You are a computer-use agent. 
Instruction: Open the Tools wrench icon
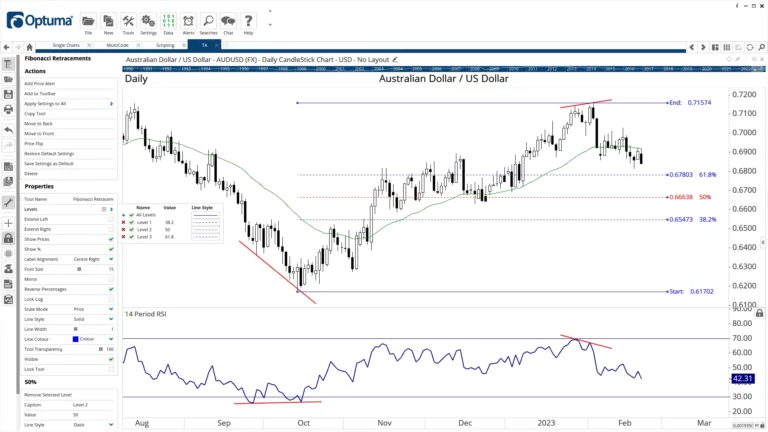coord(128,22)
